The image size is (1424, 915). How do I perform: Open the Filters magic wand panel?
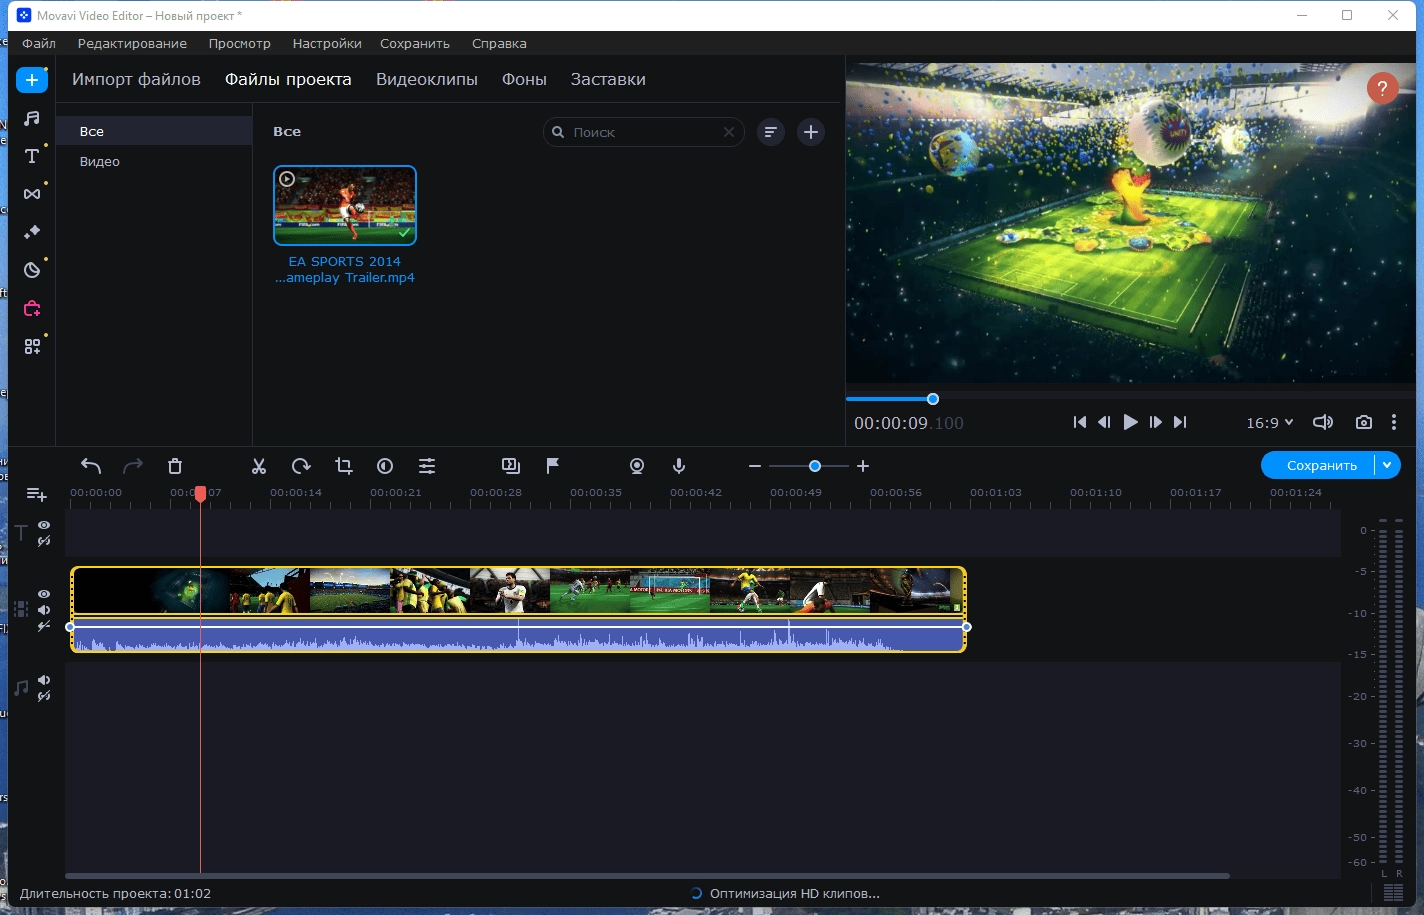[x=32, y=232]
